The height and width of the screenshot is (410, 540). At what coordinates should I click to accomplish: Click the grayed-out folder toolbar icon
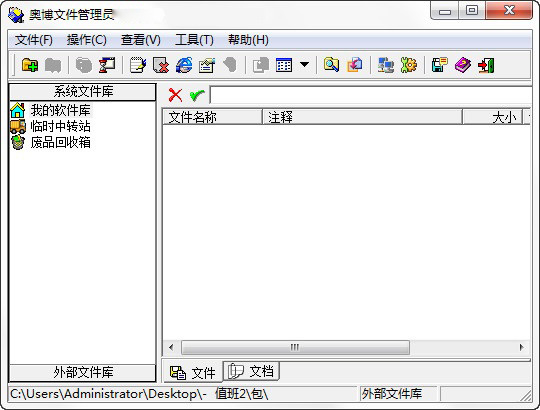53,65
